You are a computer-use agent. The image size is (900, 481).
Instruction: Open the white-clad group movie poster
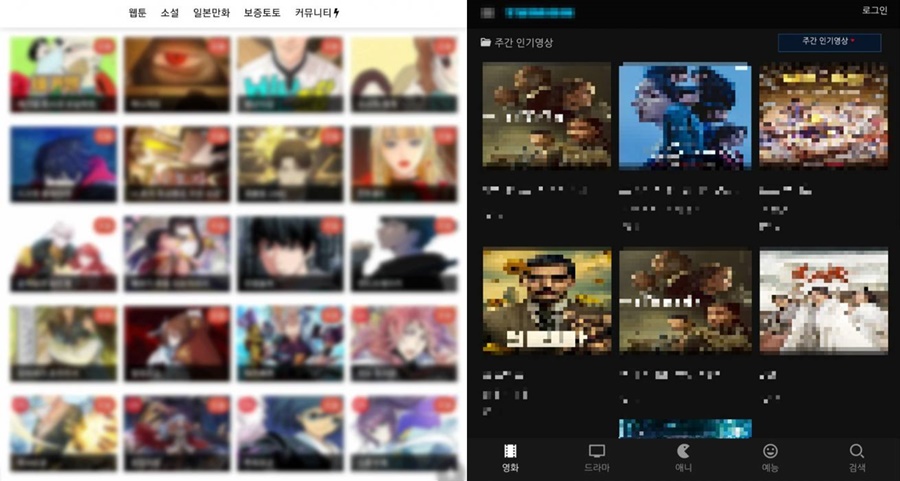[x=824, y=301]
